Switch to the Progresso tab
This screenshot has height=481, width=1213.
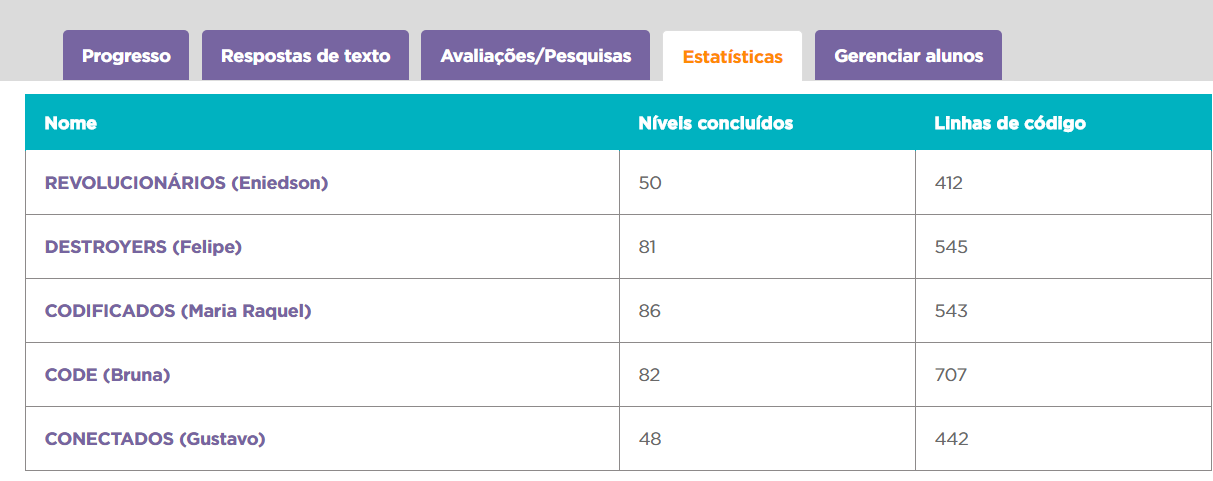(x=126, y=56)
